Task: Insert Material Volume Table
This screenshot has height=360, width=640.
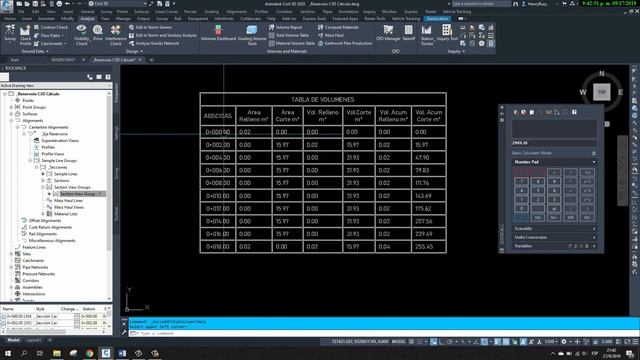Action: [x=291, y=43]
